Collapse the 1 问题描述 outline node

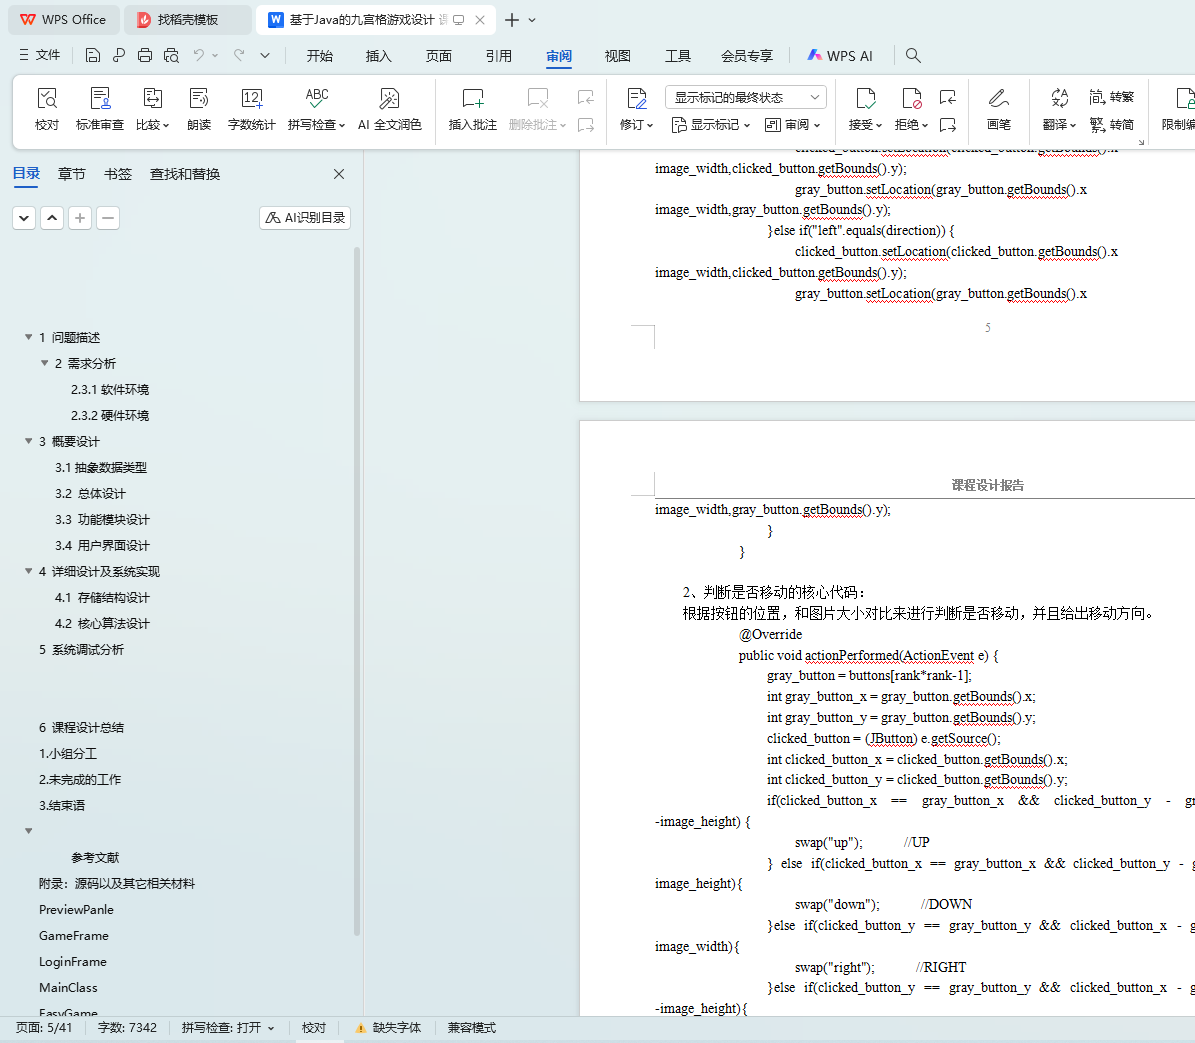point(28,337)
